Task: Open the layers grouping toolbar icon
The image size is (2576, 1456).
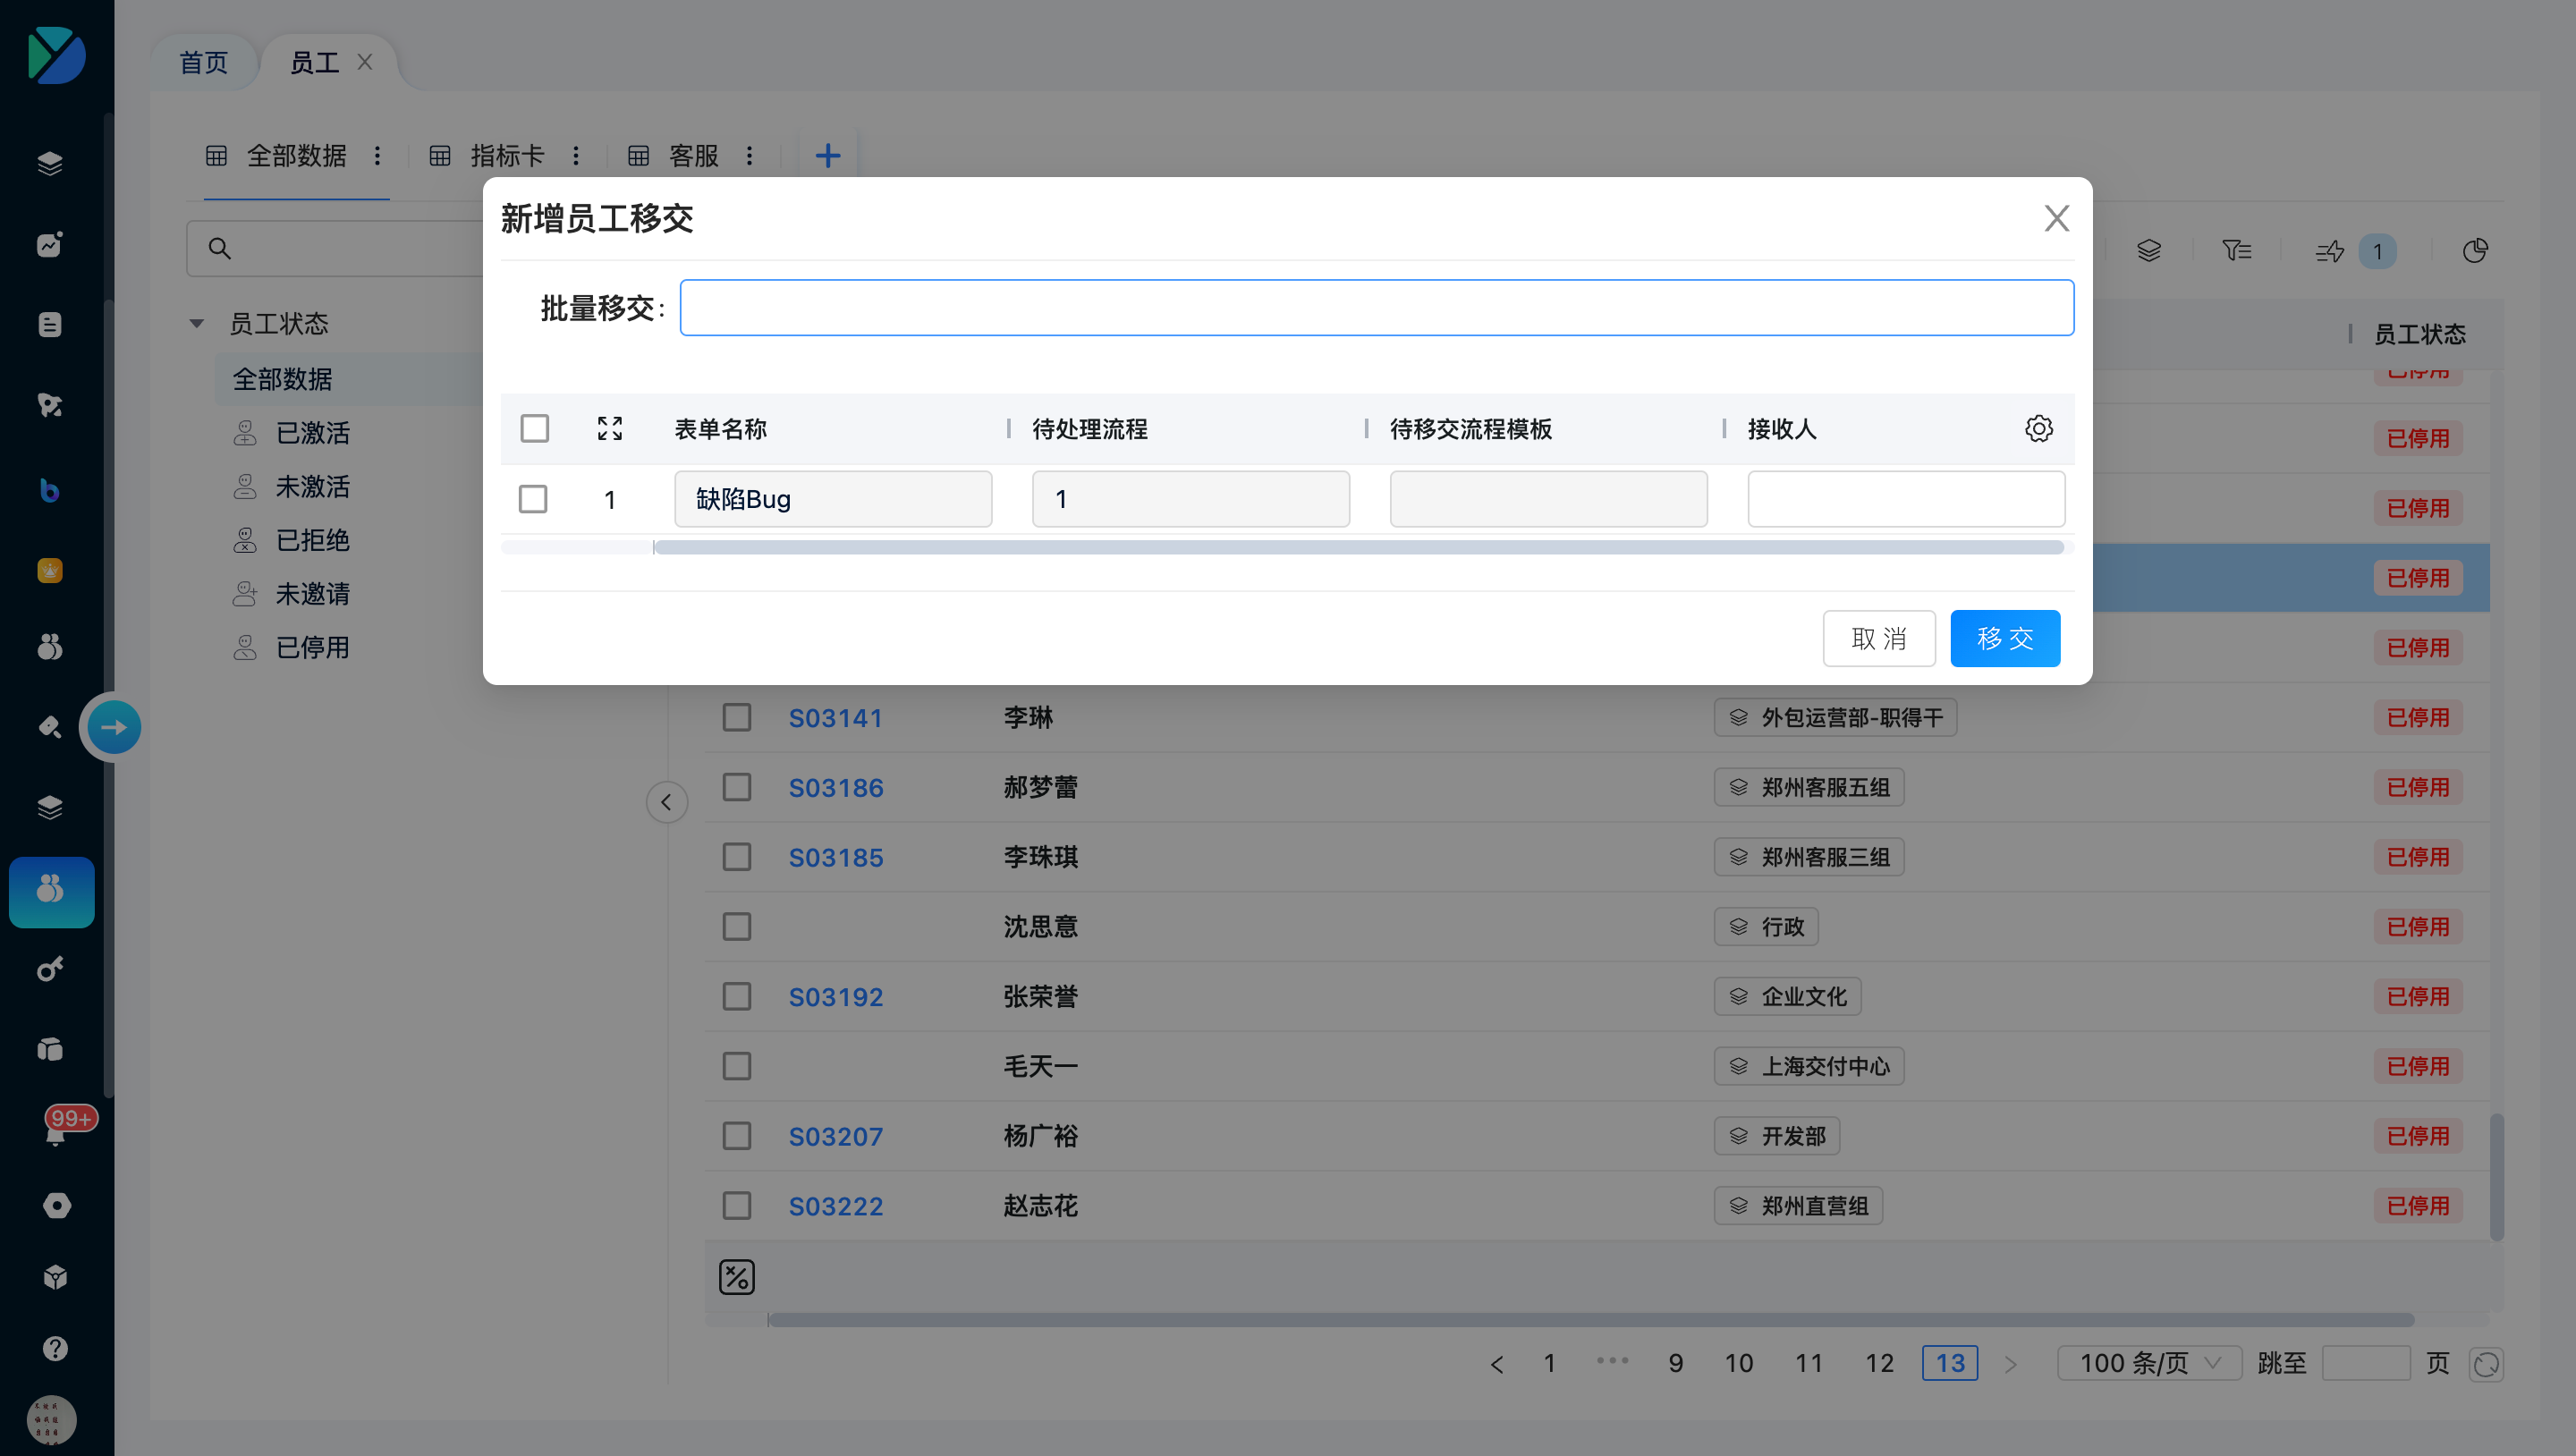Action: (2149, 251)
